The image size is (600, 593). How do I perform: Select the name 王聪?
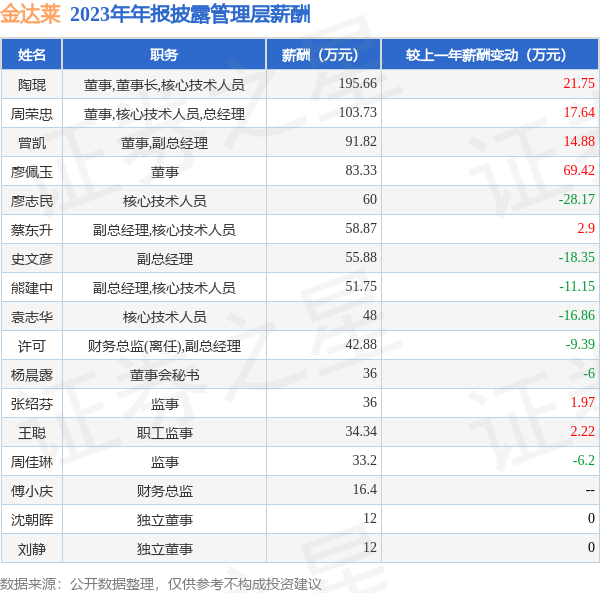pyautogui.click(x=32, y=433)
